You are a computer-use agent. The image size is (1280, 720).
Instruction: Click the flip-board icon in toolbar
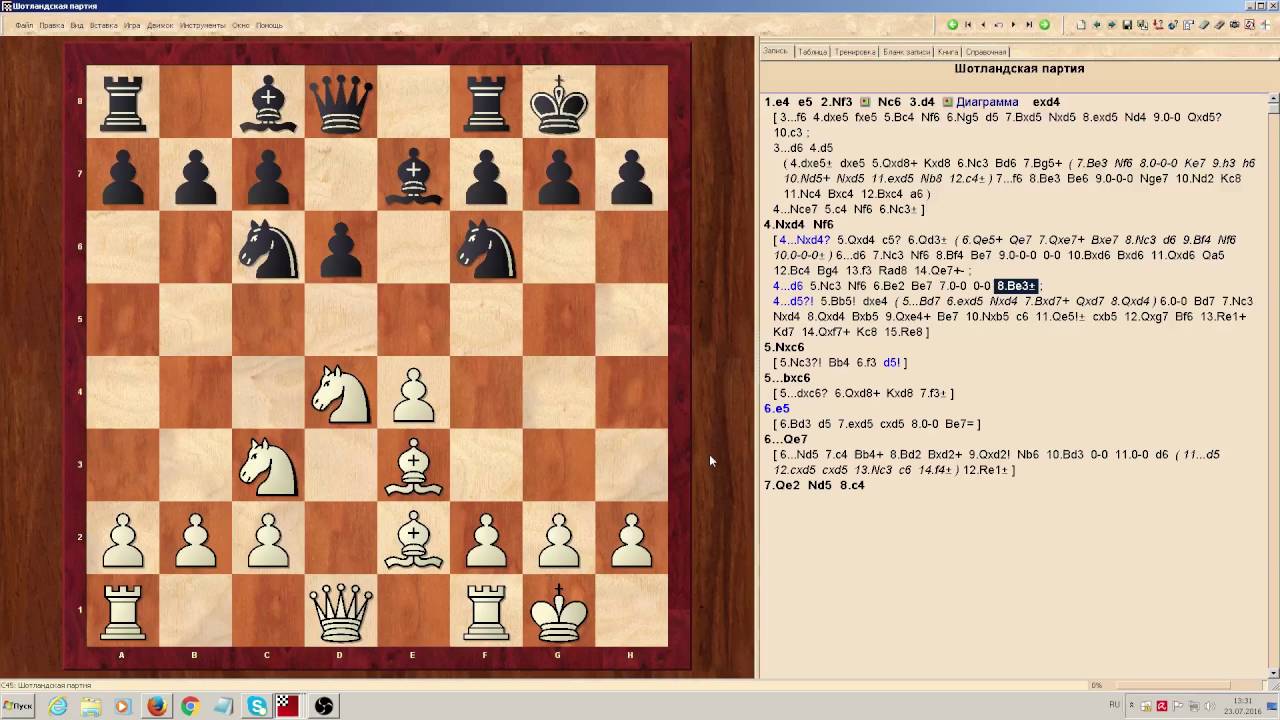[1250, 25]
